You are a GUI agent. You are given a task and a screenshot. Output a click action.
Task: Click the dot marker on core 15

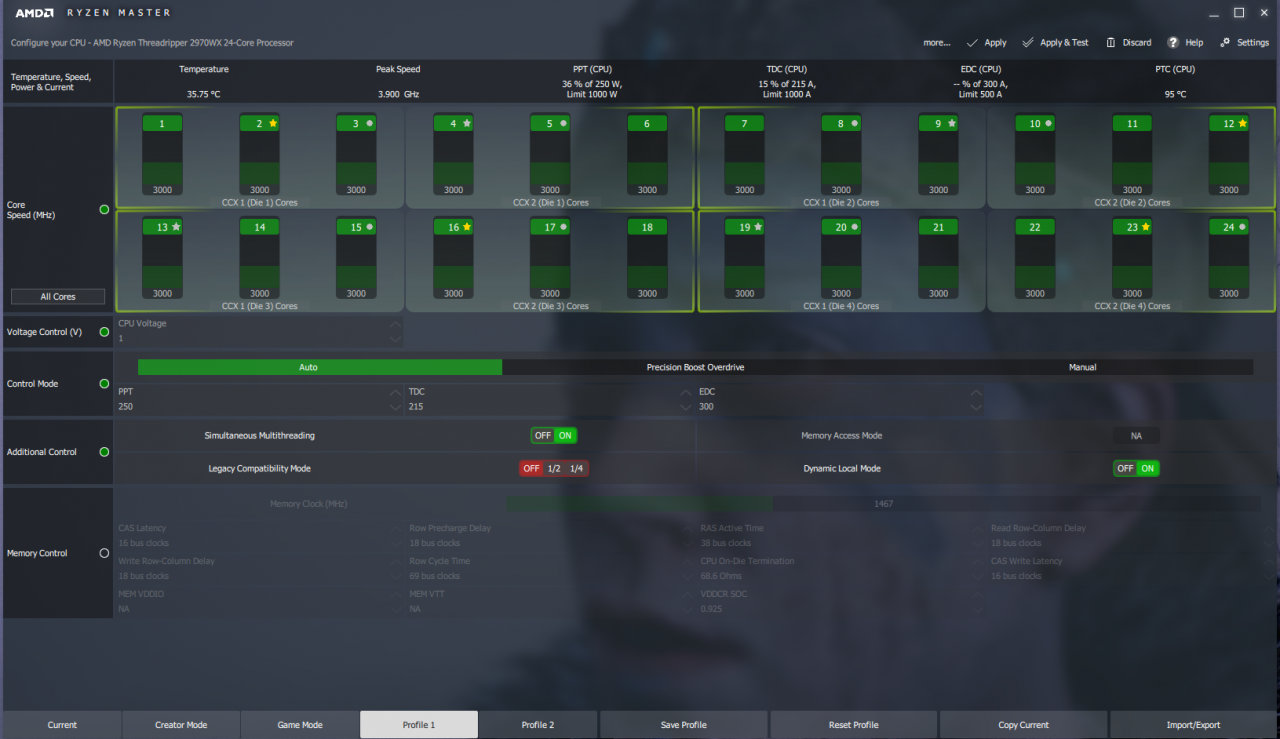coord(369,227)
